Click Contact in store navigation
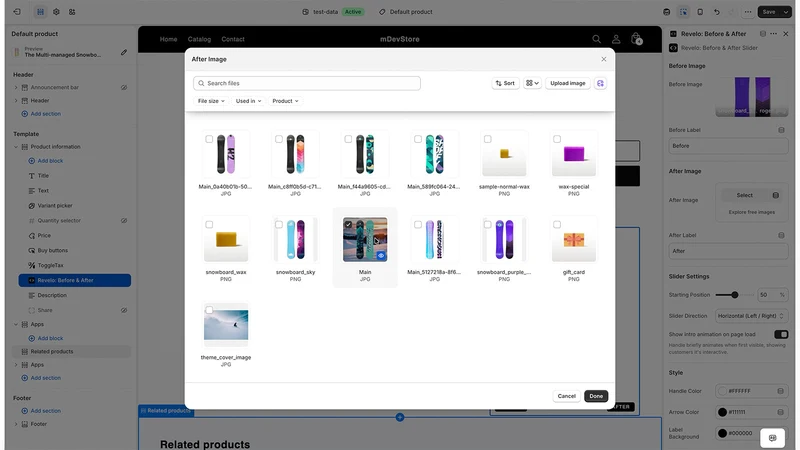Screen dimensions: 800x450 tap(233, 39)
